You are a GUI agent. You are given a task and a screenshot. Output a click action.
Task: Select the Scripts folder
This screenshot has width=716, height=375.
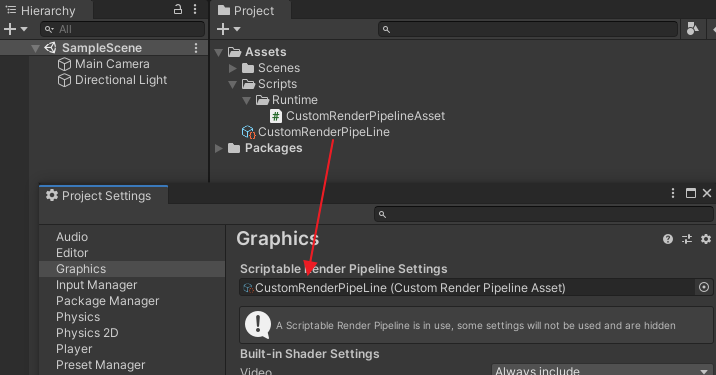277,84
